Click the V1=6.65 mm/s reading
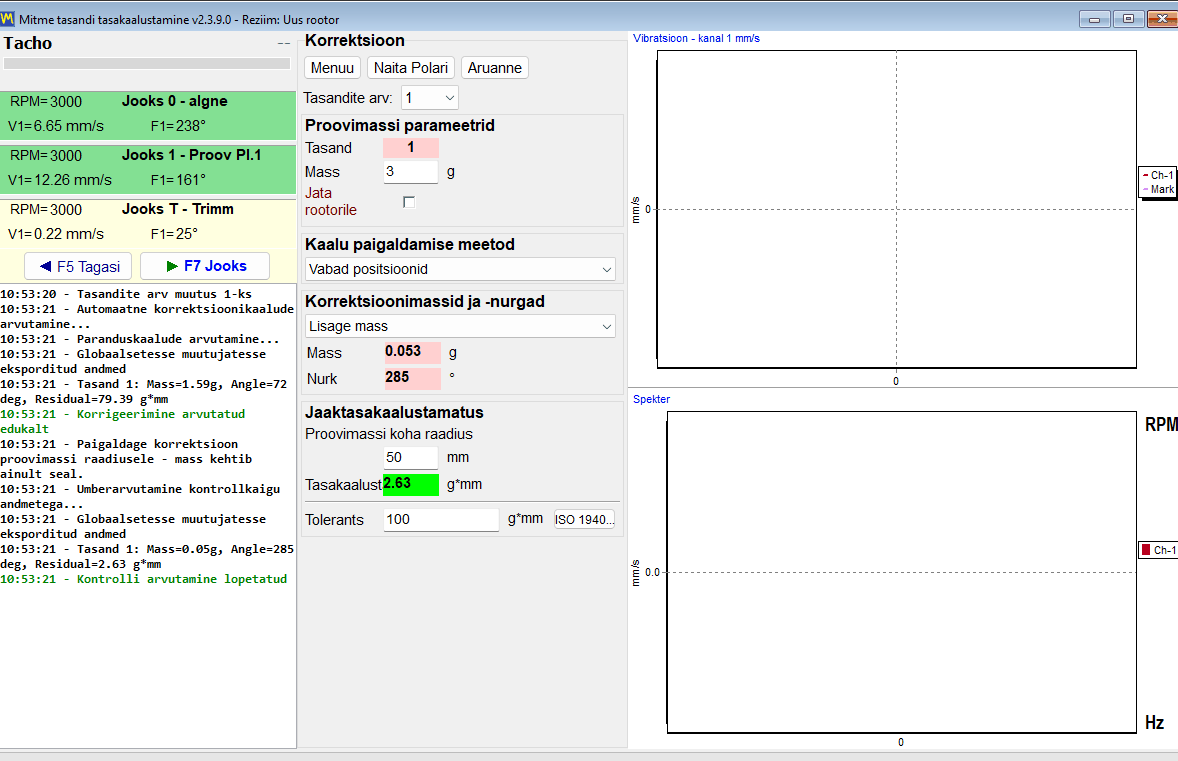The width and height of the screenshot is (1178, 761). 56,126
